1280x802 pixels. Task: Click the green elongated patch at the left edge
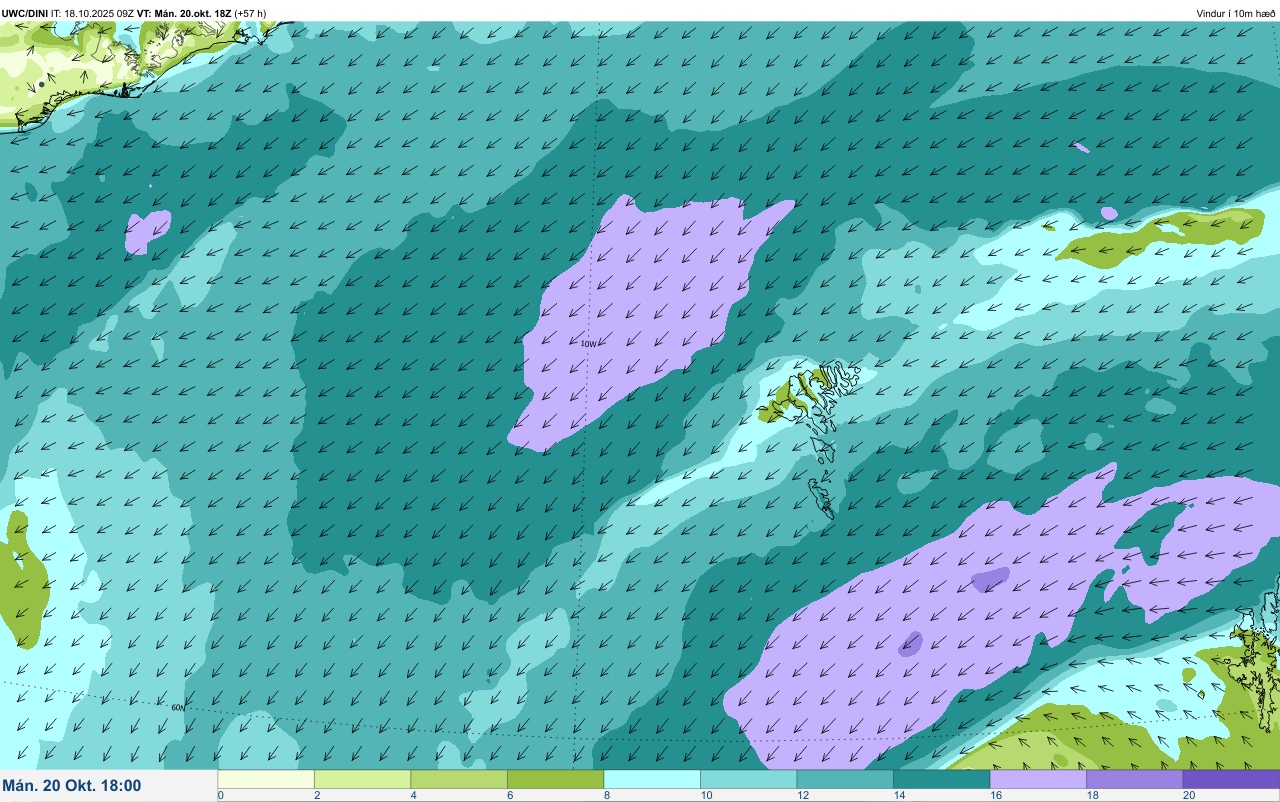(x=22, y=578)
